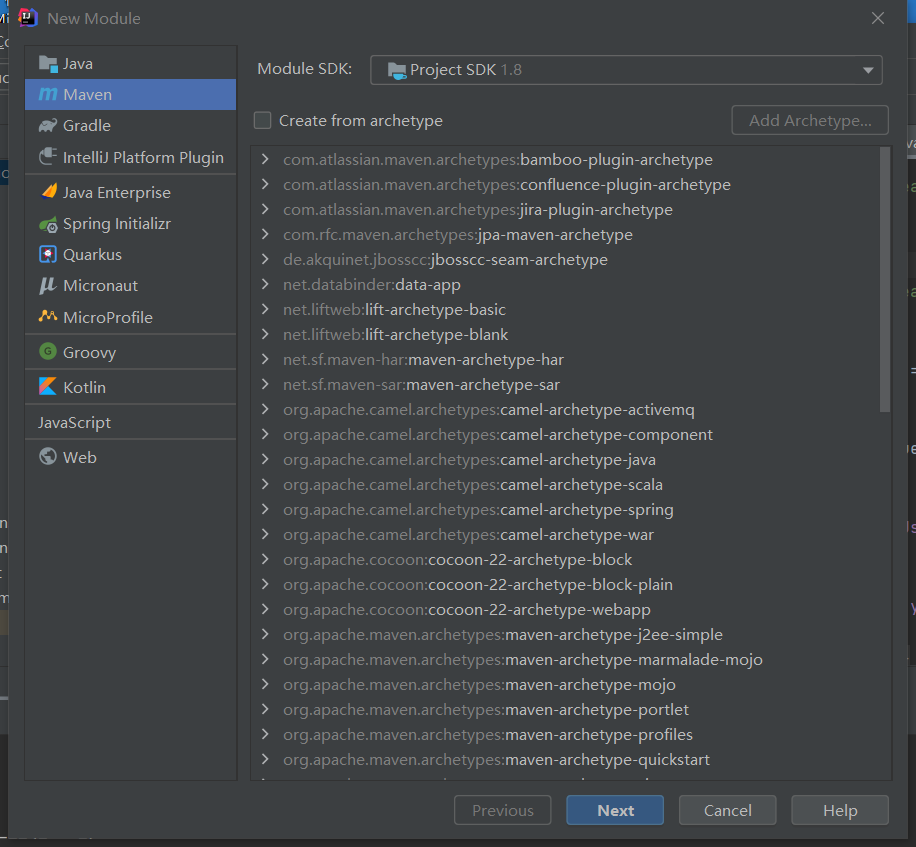Select the Java module type

pos(131,63)
